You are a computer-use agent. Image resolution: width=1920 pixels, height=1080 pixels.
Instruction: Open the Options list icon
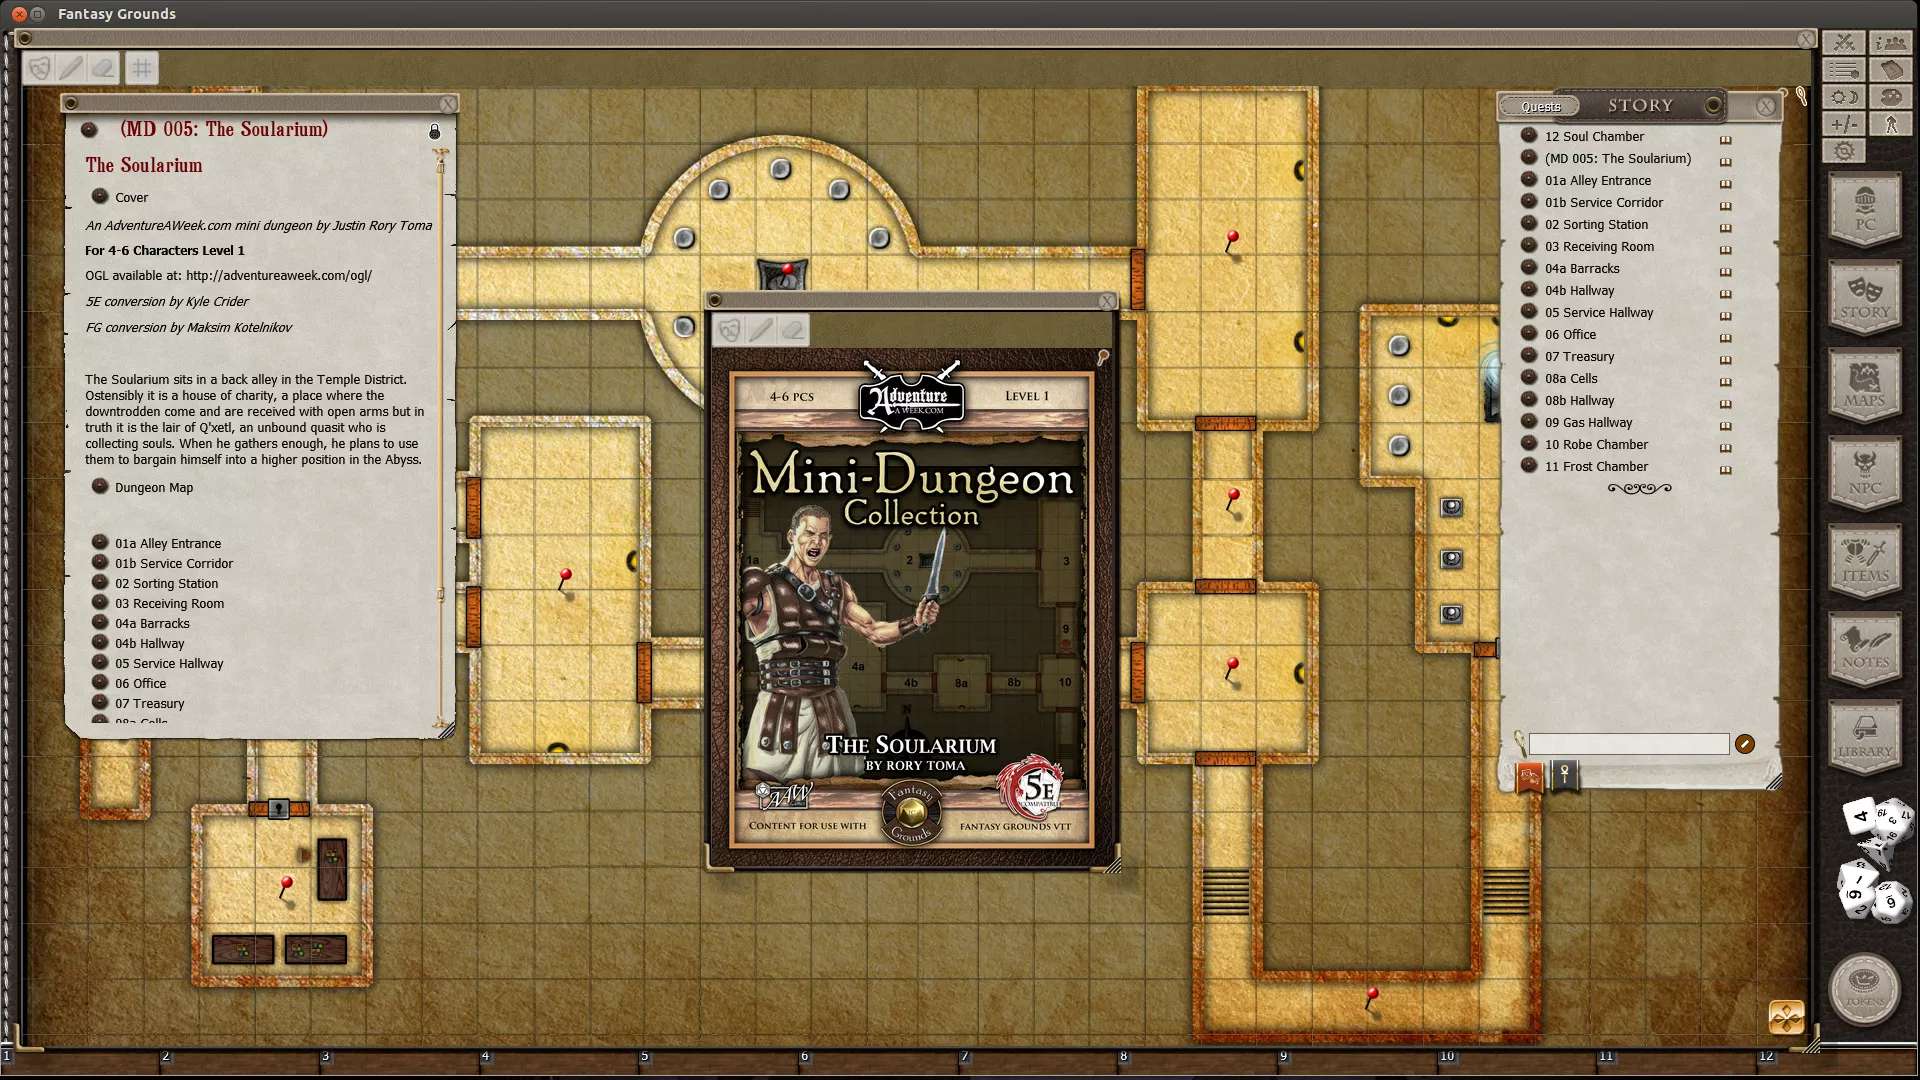point(1844,70)
